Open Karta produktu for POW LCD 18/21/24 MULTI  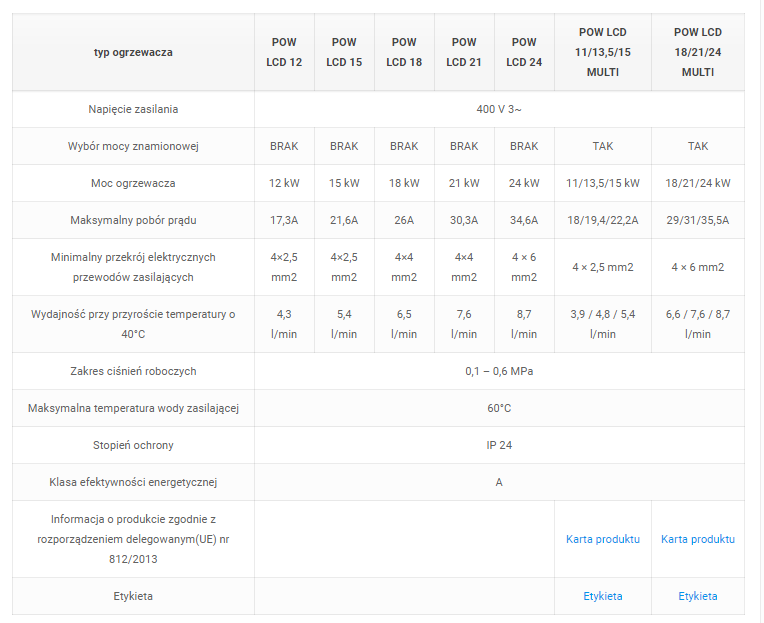(697, 539)
